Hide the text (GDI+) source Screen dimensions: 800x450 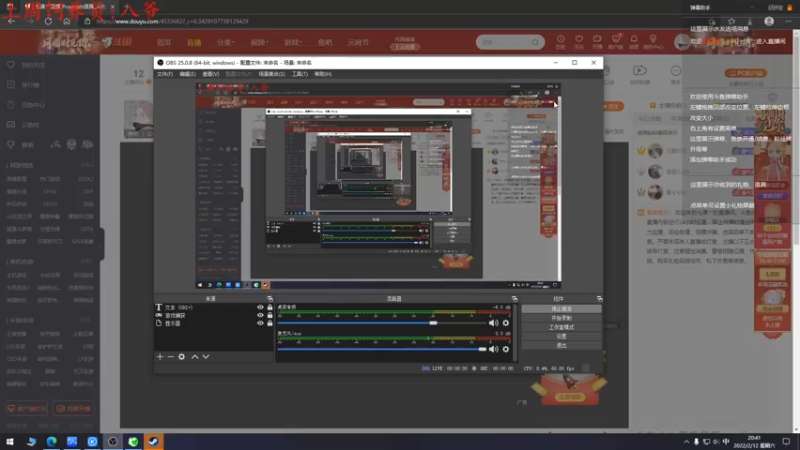(260, 307)
